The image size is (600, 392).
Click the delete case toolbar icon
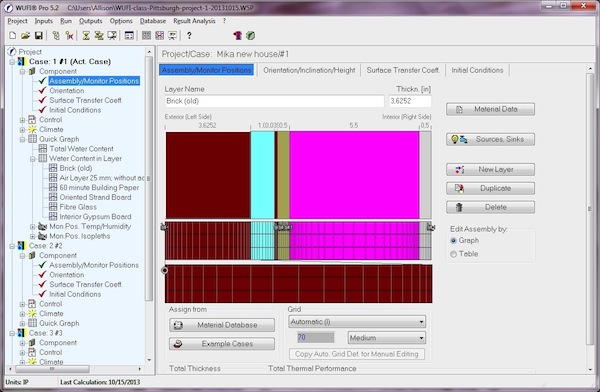(x=69, y=36)
